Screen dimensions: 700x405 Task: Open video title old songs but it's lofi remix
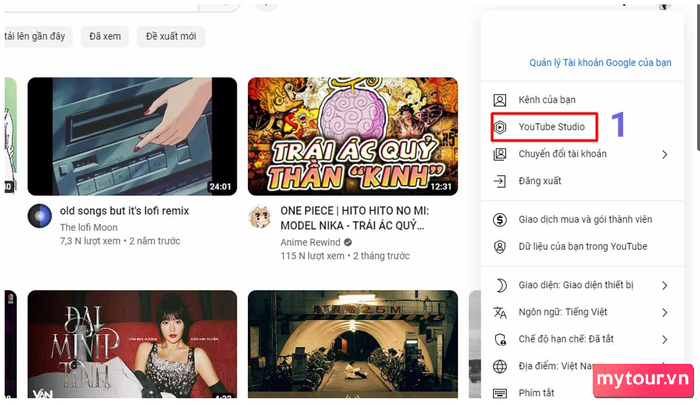pos(125,211)
